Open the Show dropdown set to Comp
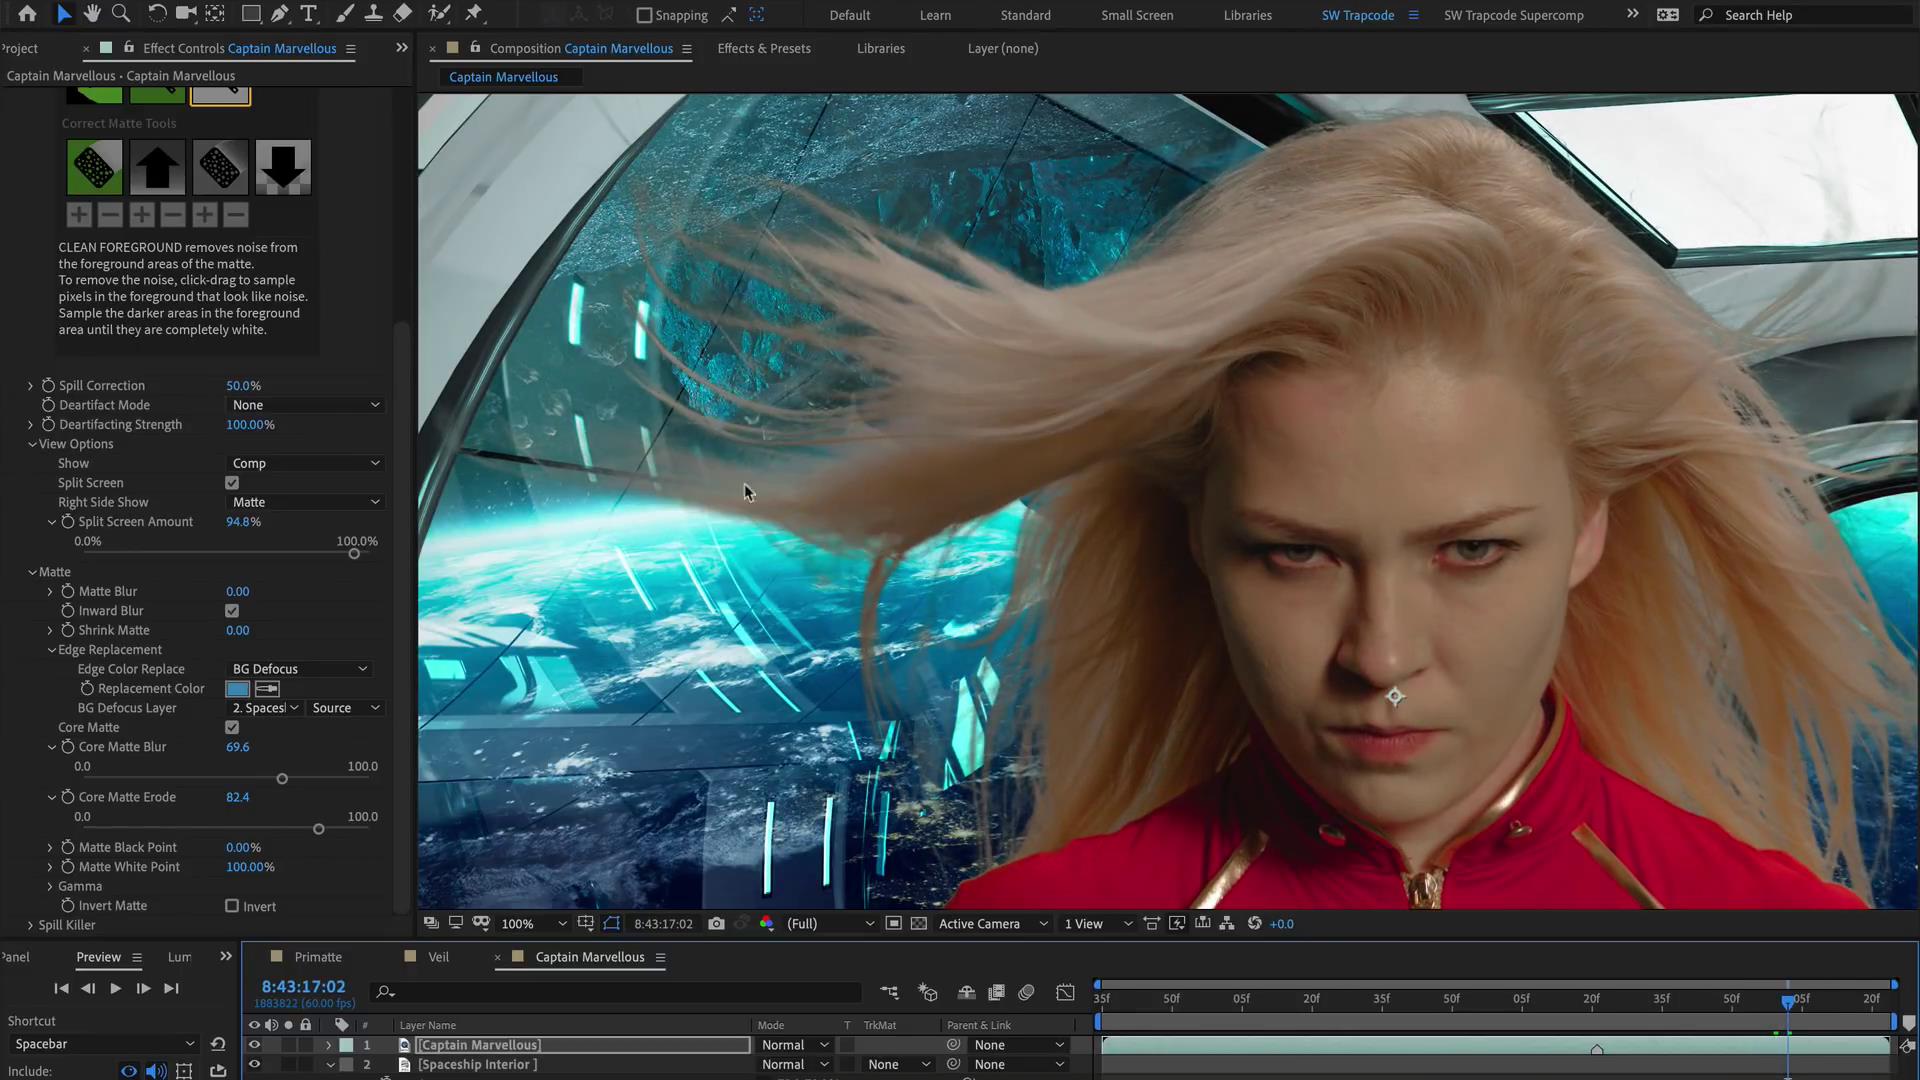The image size is (1920, 1080). click(305, 464)
